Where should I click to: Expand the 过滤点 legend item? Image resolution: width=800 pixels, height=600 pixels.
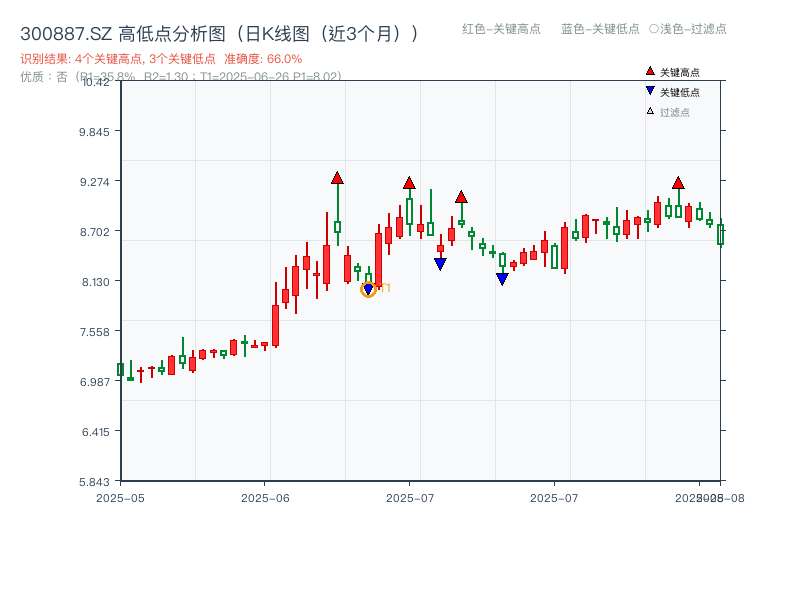click(x=674, y=112)
